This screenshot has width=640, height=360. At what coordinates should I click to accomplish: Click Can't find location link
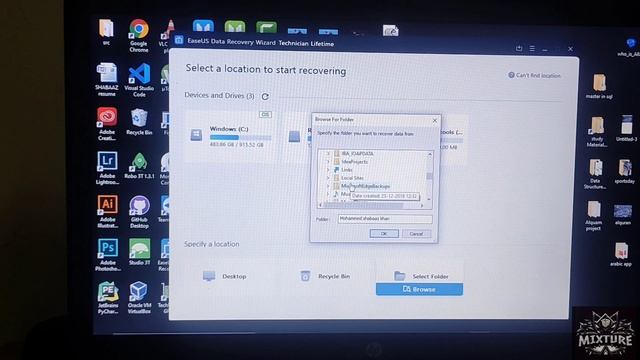(x=534, y=75)
